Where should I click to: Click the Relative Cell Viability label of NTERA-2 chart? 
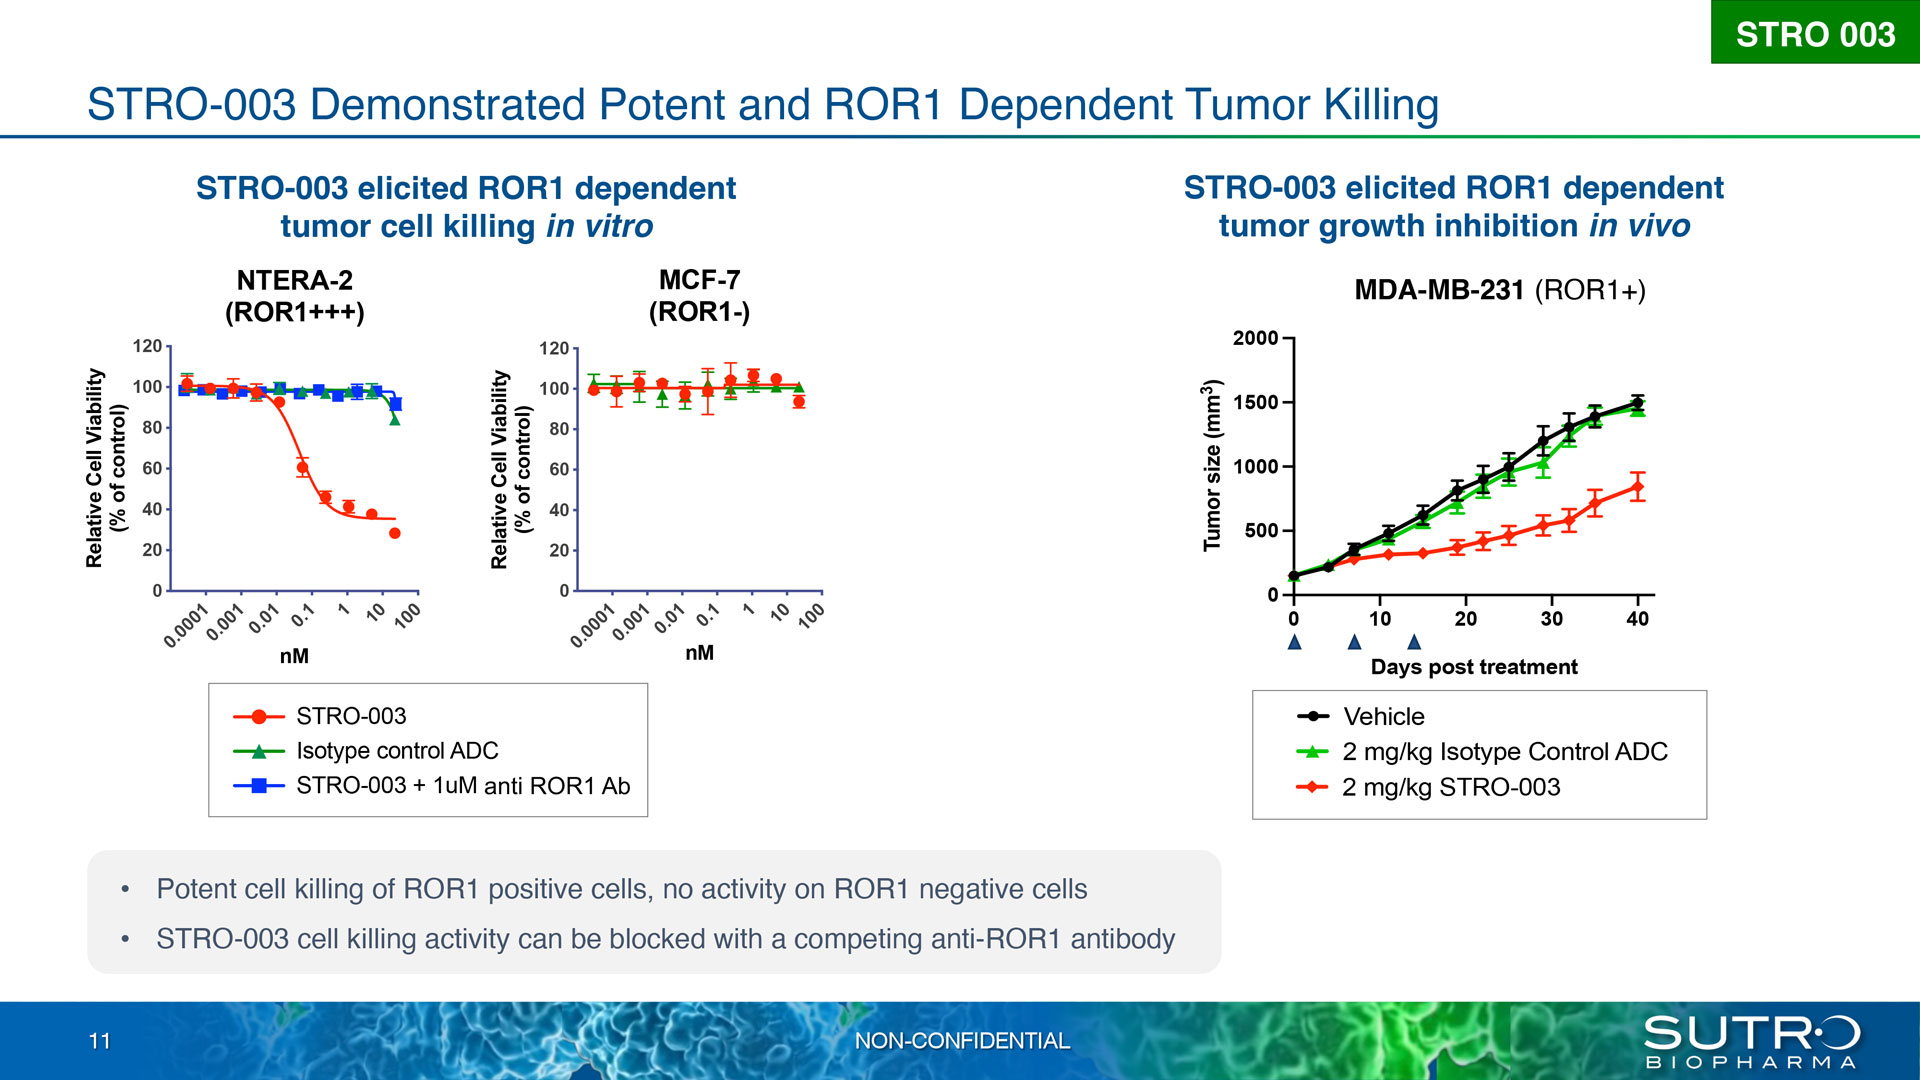click(106, 468)
